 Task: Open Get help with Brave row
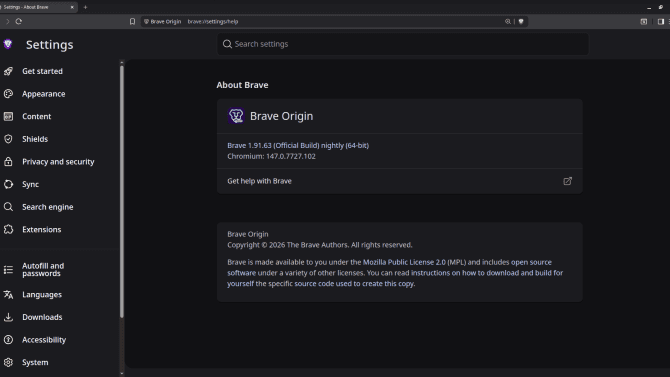coord(400,181)
